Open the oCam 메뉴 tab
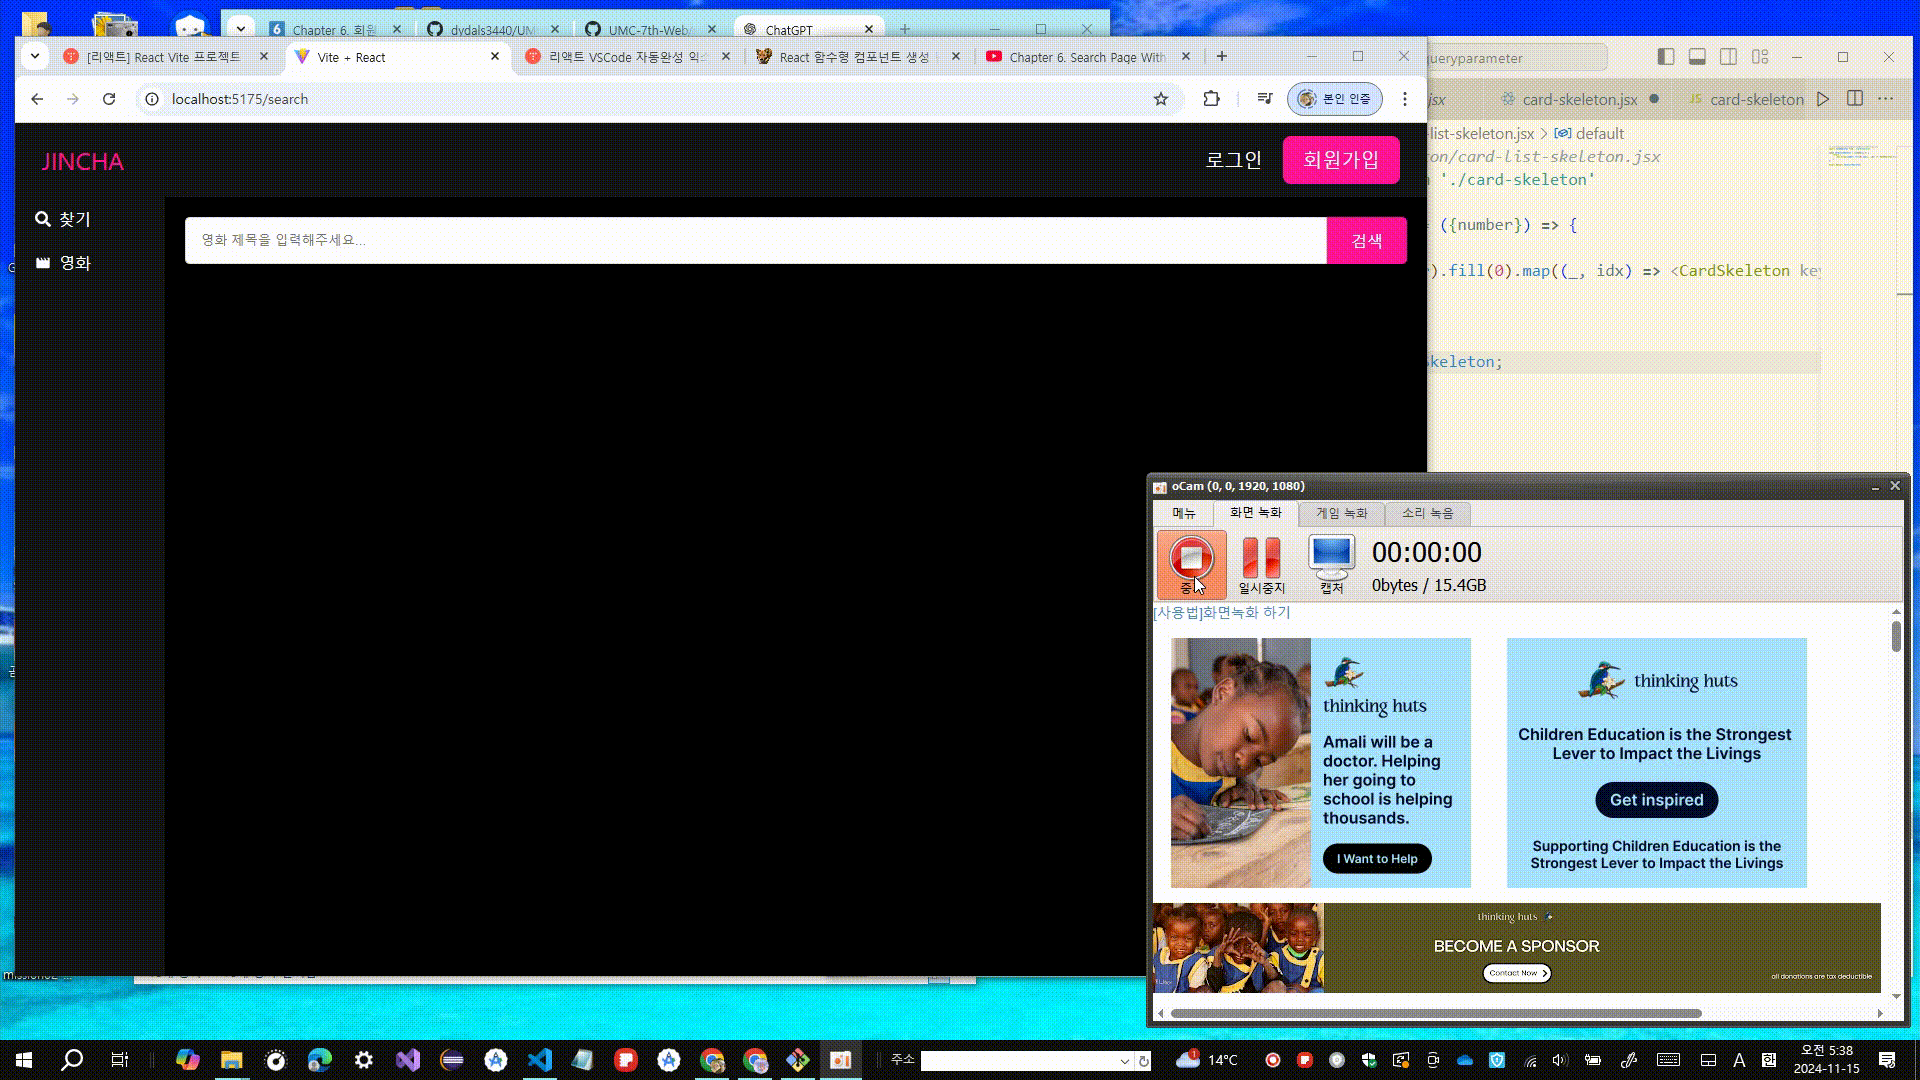The height and width of the screenshot is (1080, 1920). 1184,513
